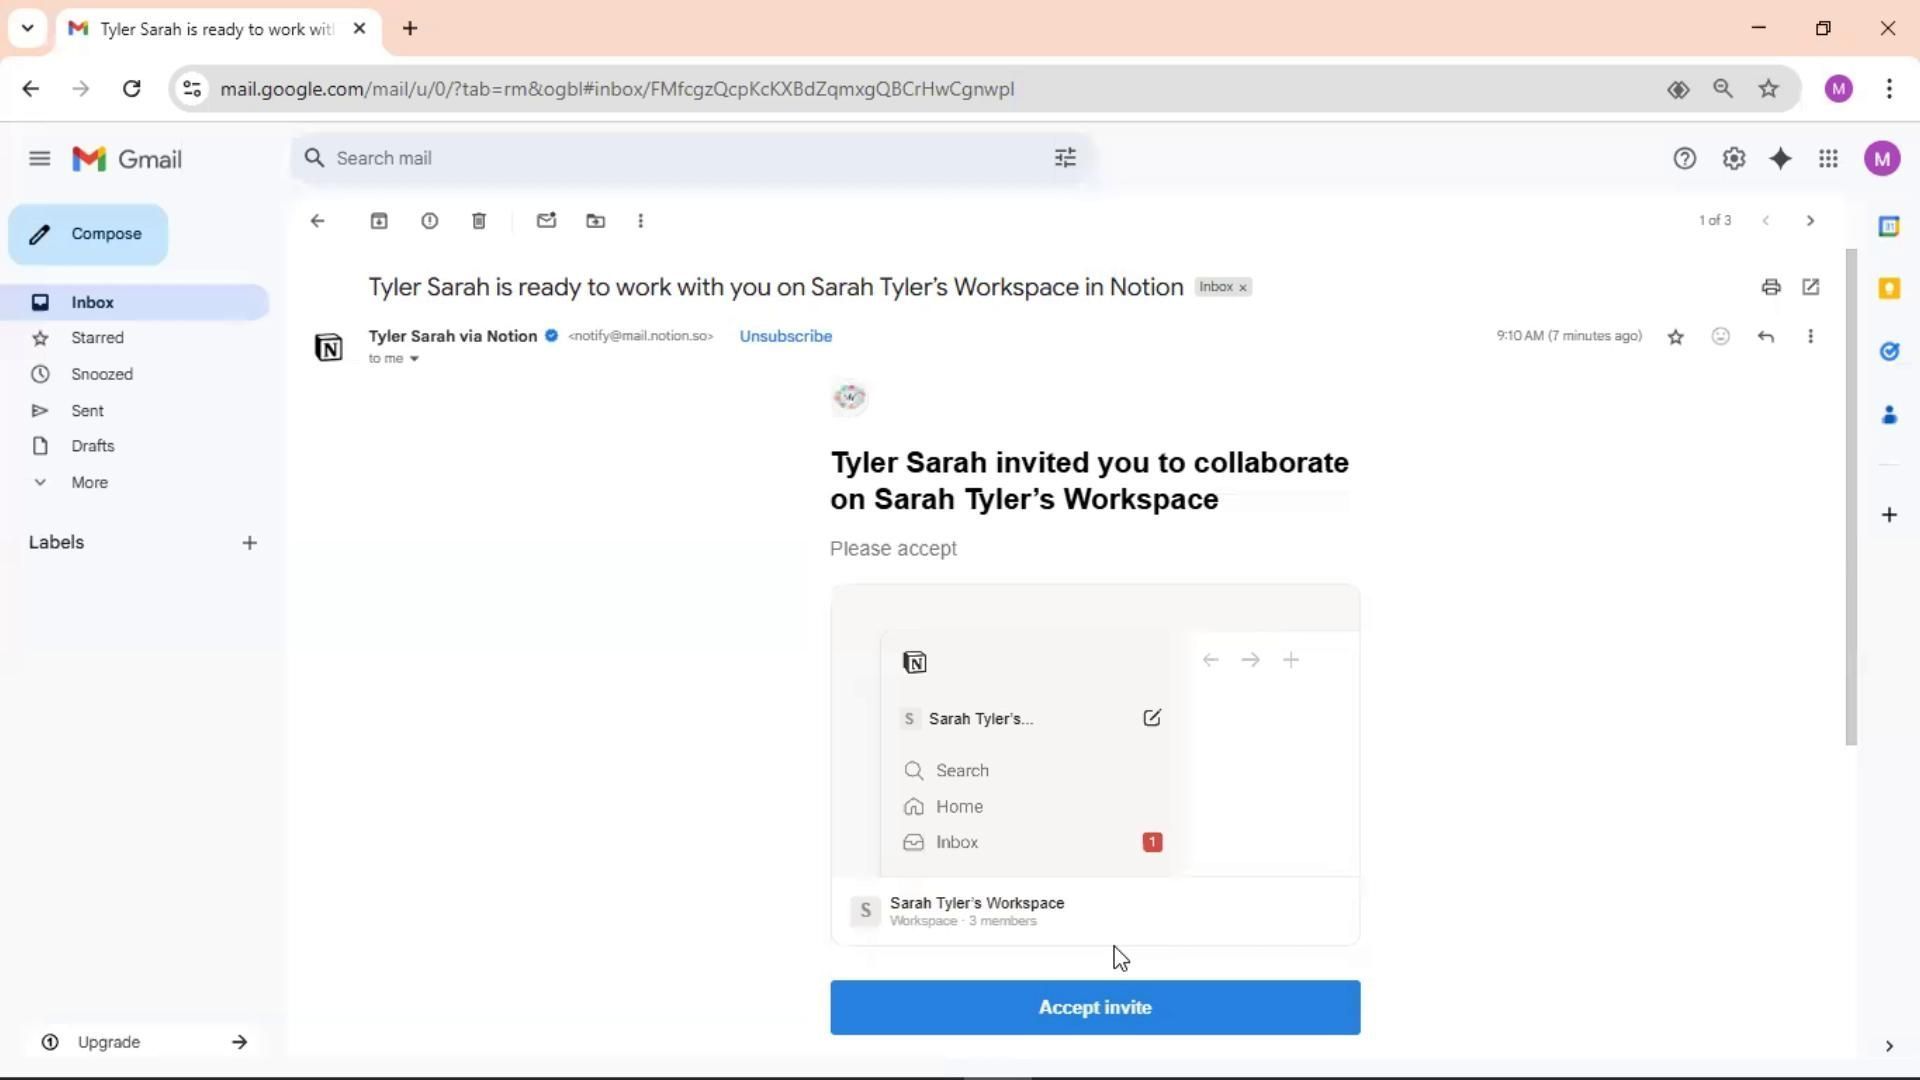The width and height of the screenshot is (1920, 1080).
Task: Open email in new window
Action: point(1811,287)
